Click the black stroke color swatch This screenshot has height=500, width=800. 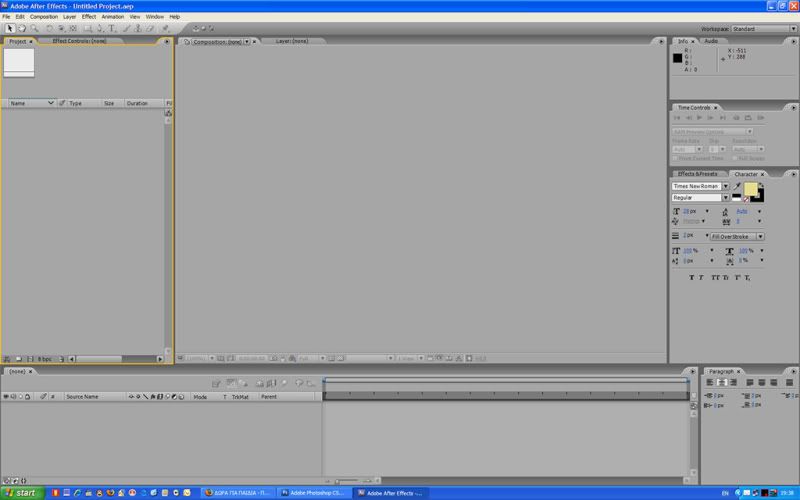click(760, 196)
